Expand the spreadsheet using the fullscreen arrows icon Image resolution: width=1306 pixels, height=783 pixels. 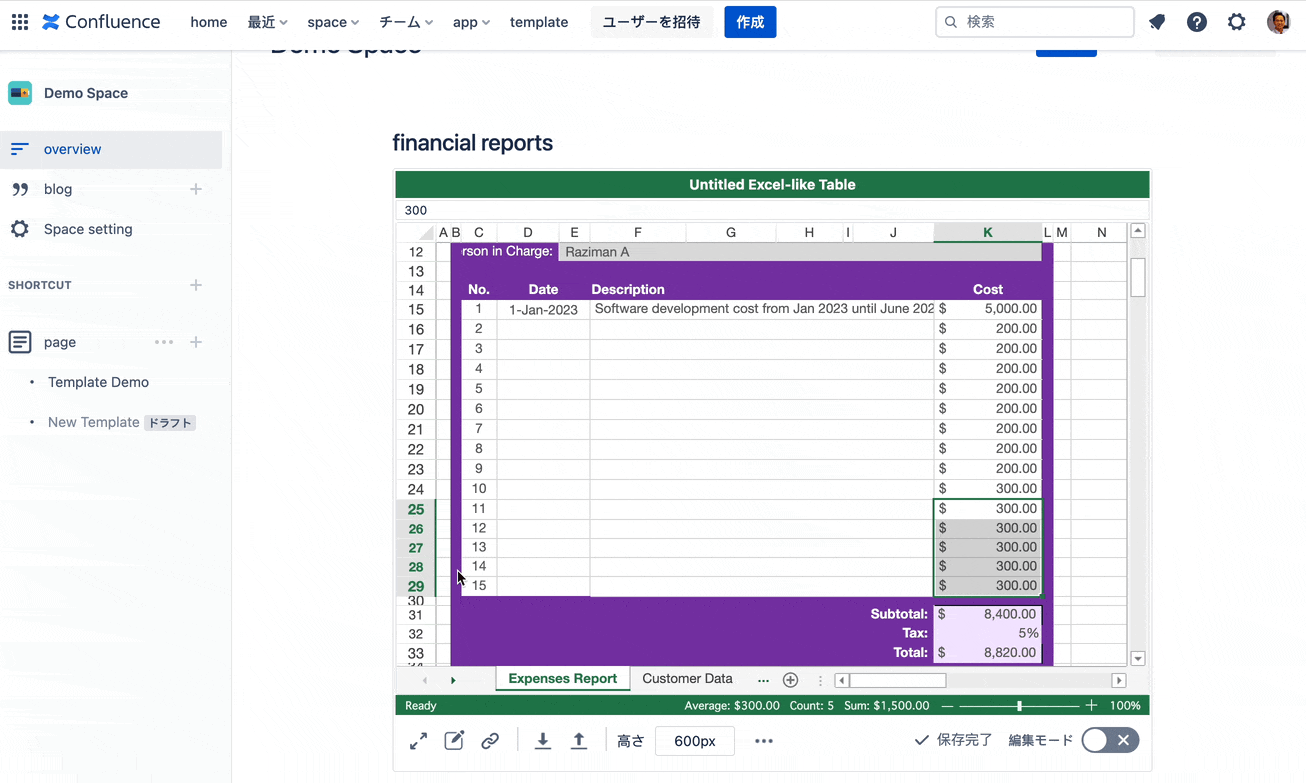coord(418,740)
